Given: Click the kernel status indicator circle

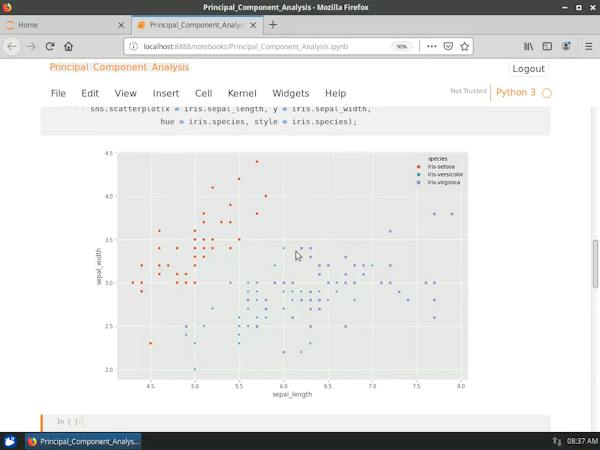Looking at the screenshot, I should coord(547,93).
